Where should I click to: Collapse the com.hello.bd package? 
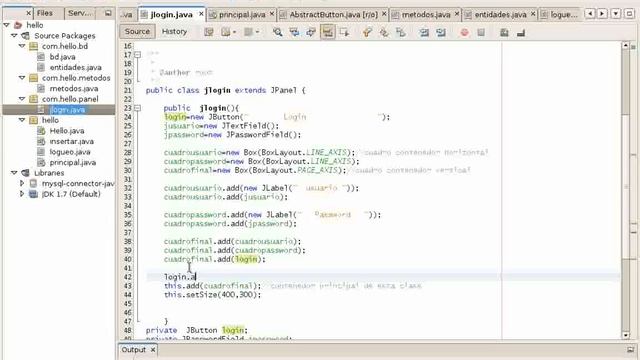pos(22,46)
